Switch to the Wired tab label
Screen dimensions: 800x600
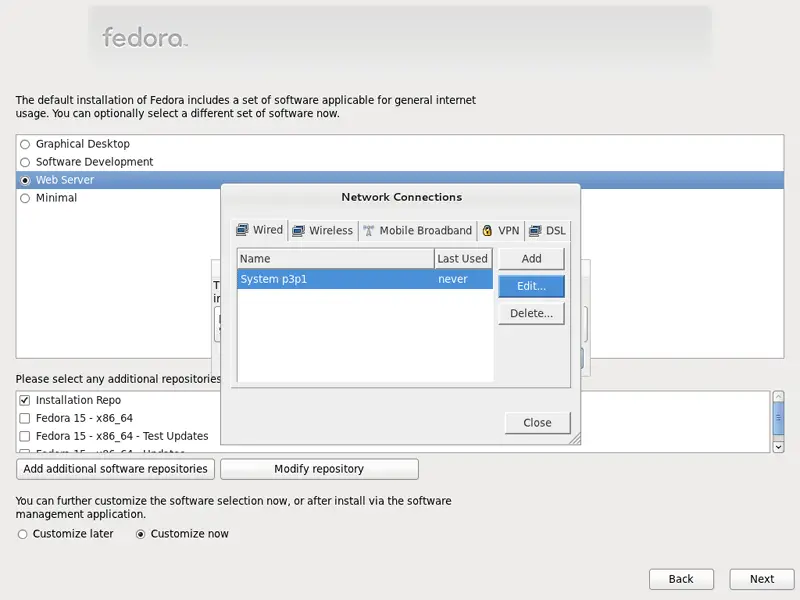tap(268, 230)
